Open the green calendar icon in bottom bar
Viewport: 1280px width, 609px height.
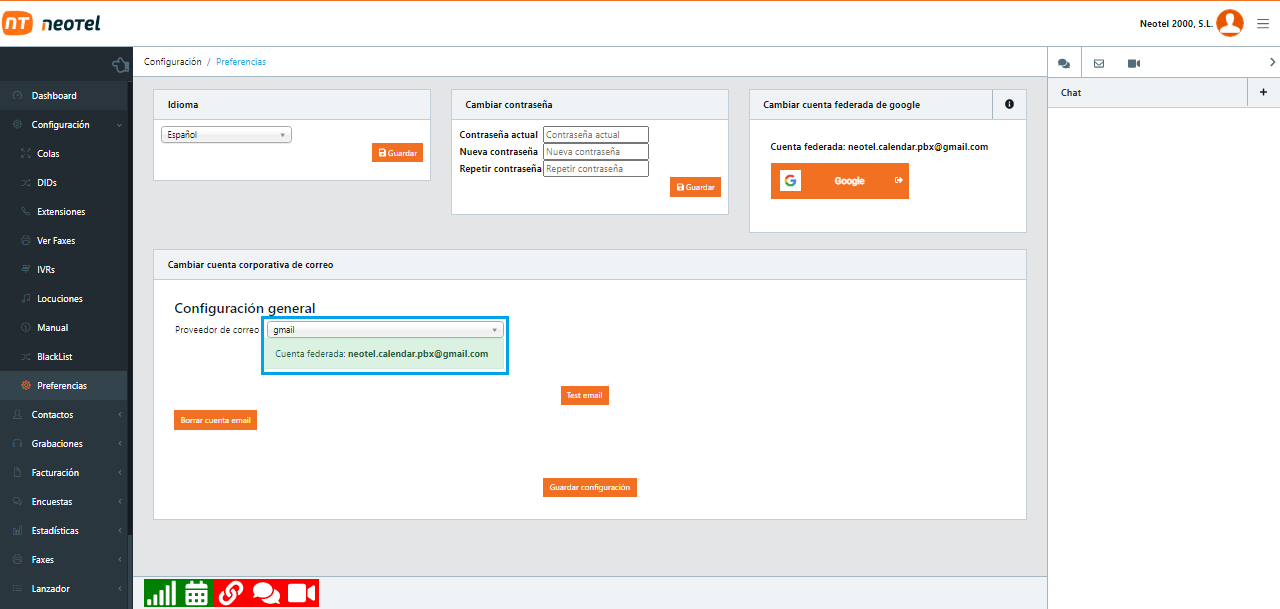(x=196, y=593)
